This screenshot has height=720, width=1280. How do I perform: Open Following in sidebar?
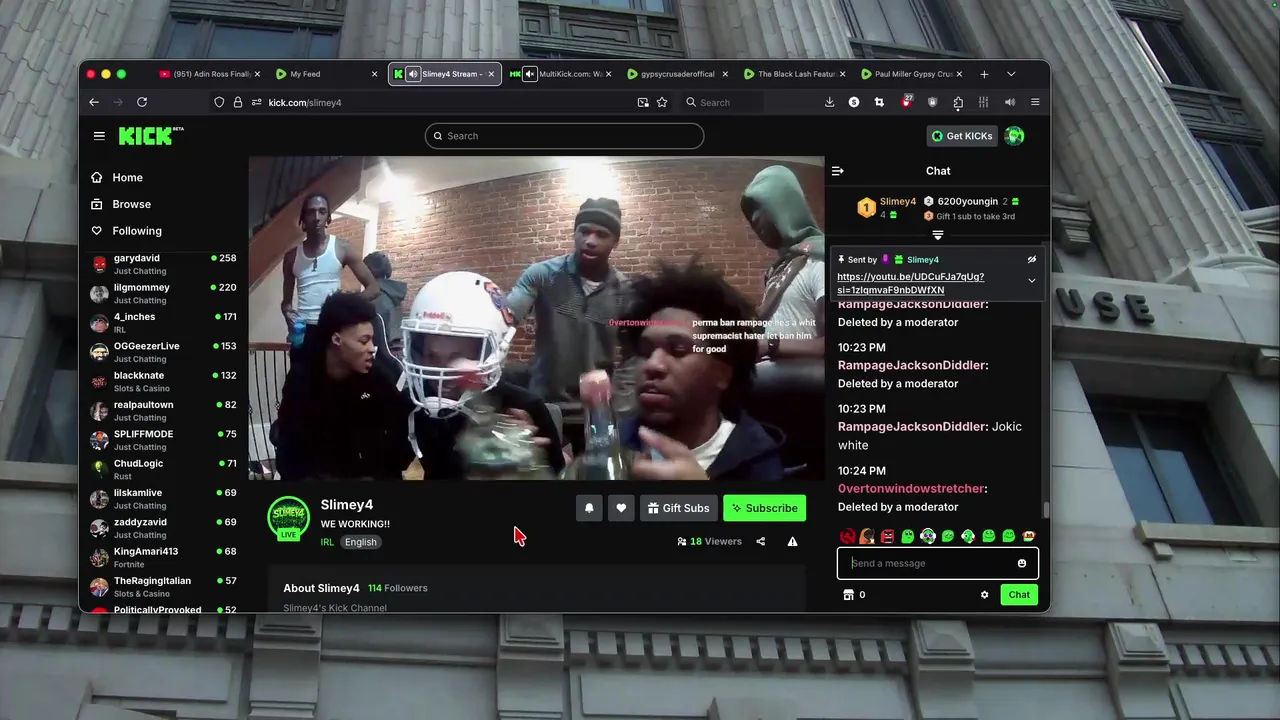[x=126, y=231]
